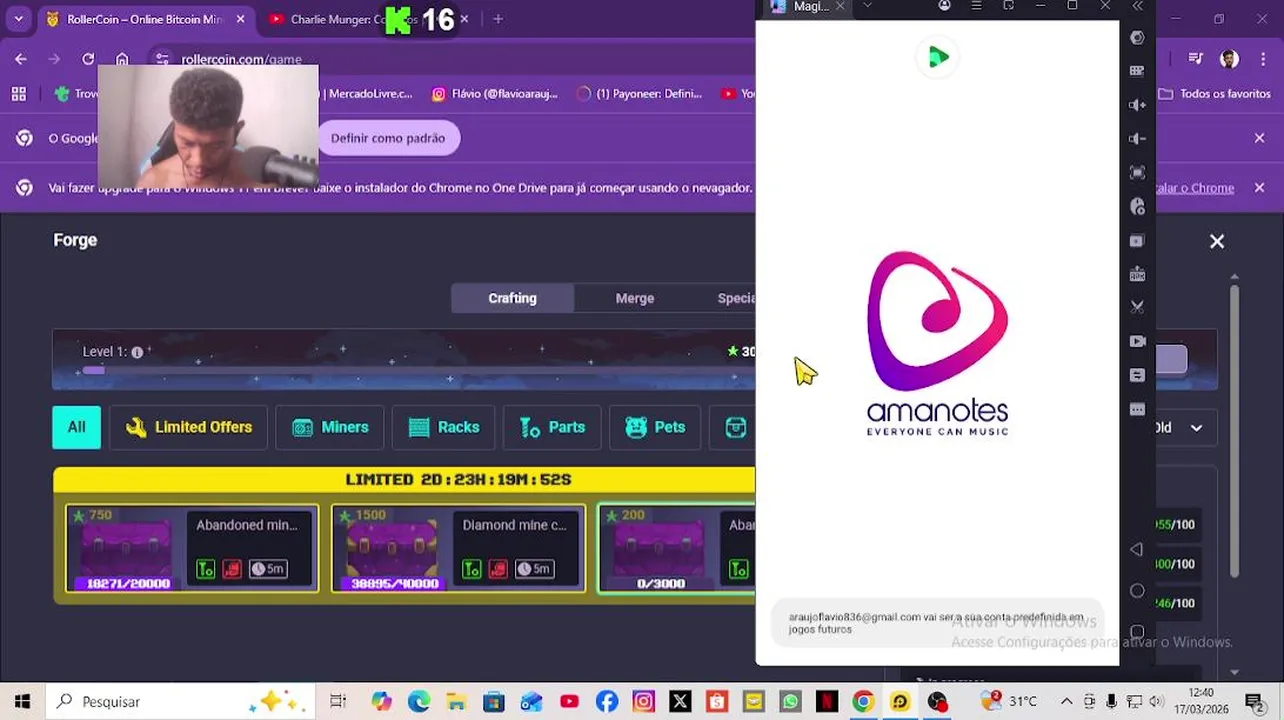Image resolution: width=1284 pixels, height=720 pixels.
Task: Open the Payoneer bookmark
Action: (640, 94)
